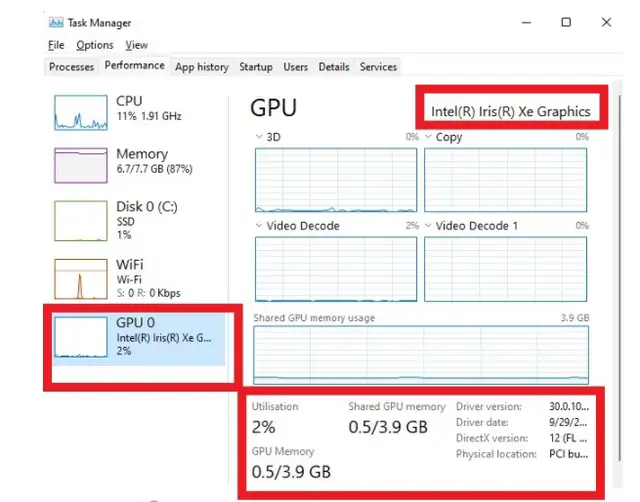Click the Intel(R) Iris(R) Xe Graphics heading
Screen dimensions: 640x502
pos(511,111)
